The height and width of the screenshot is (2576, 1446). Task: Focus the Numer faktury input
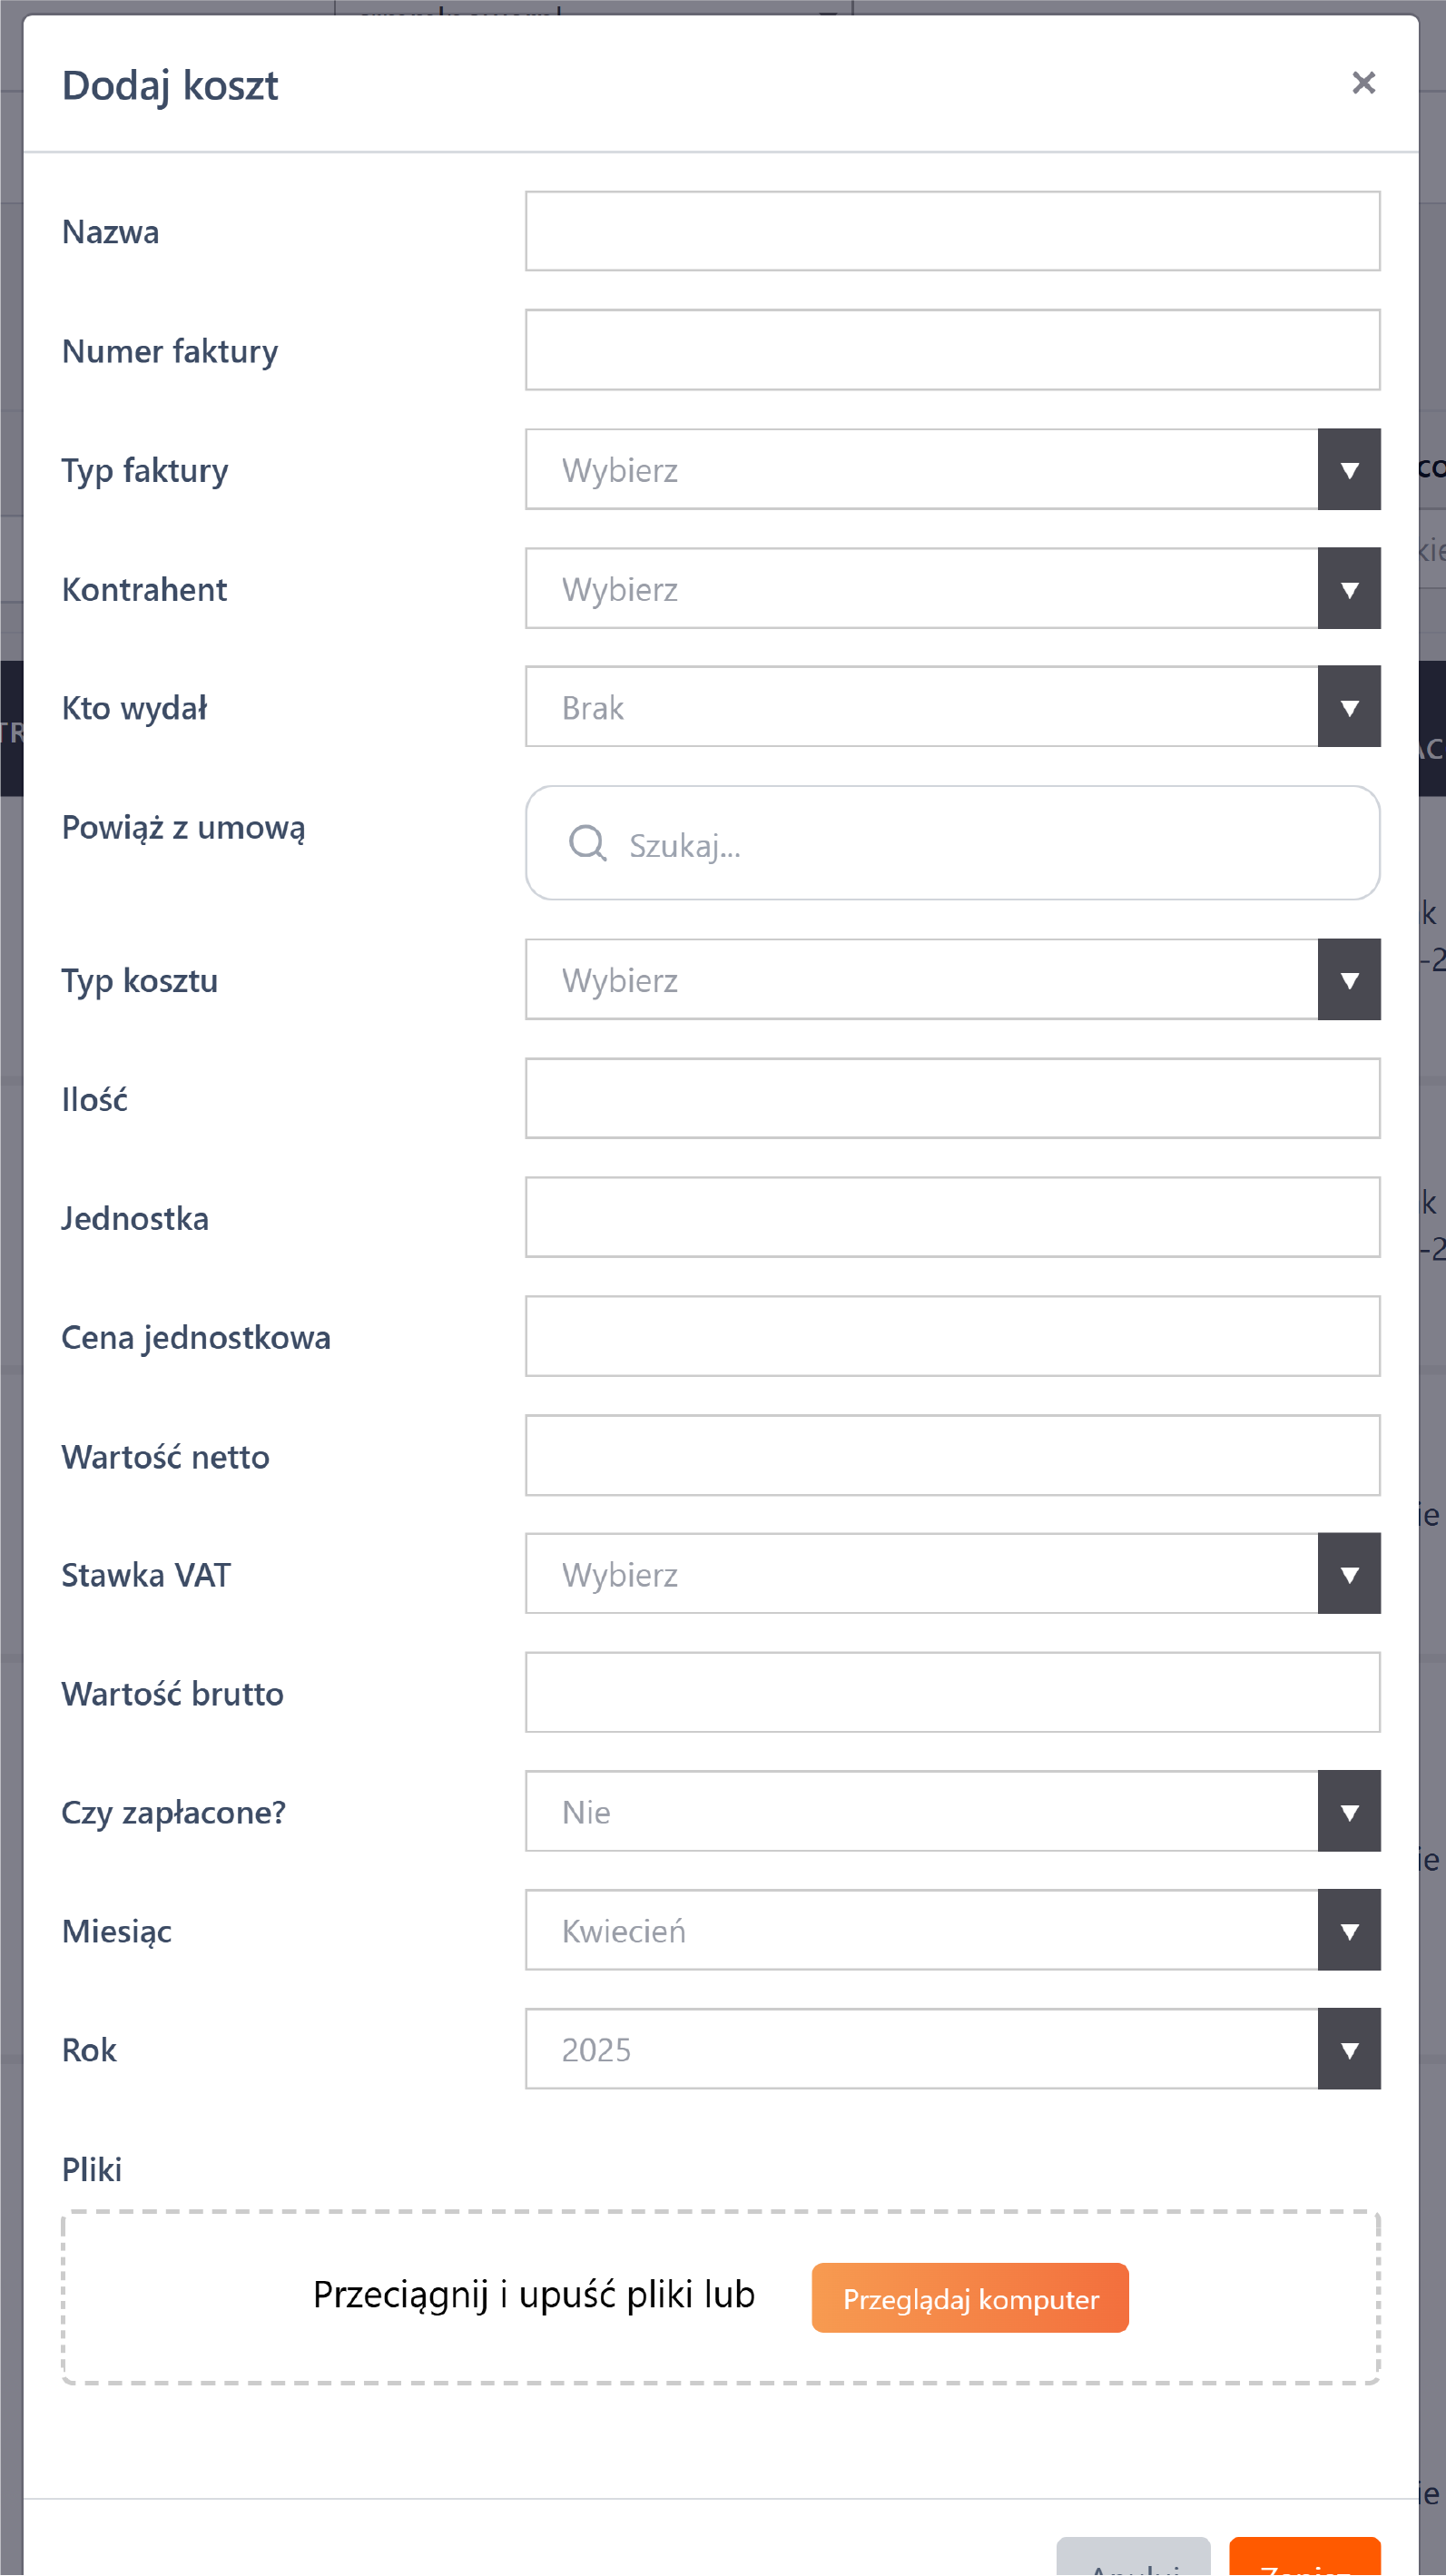[x=952, y=350]
